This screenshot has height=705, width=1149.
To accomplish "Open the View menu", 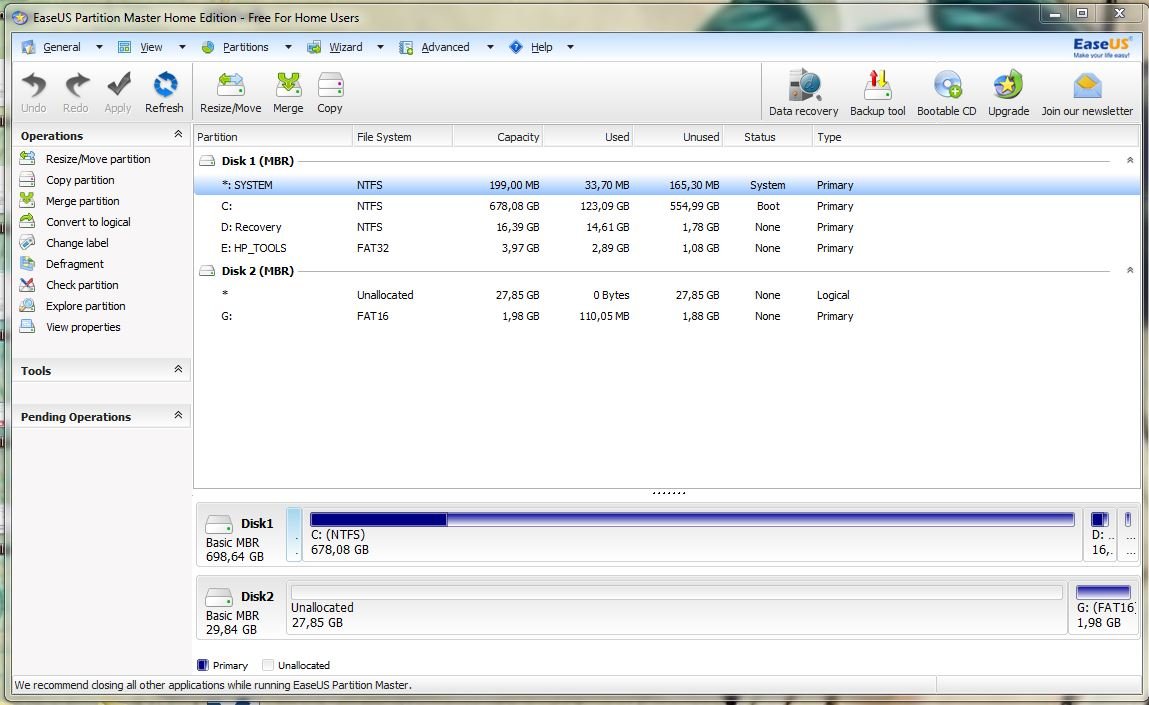I will [x=151, y=47].
